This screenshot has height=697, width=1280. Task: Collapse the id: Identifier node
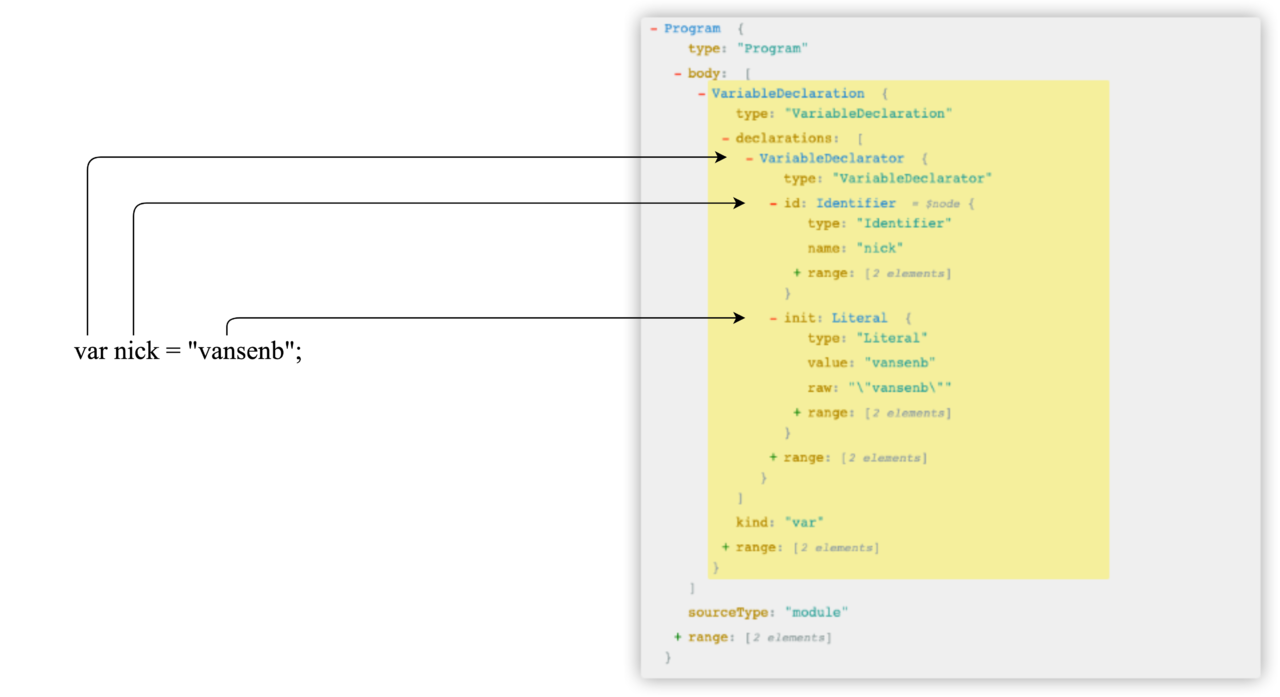click(774, 204)
